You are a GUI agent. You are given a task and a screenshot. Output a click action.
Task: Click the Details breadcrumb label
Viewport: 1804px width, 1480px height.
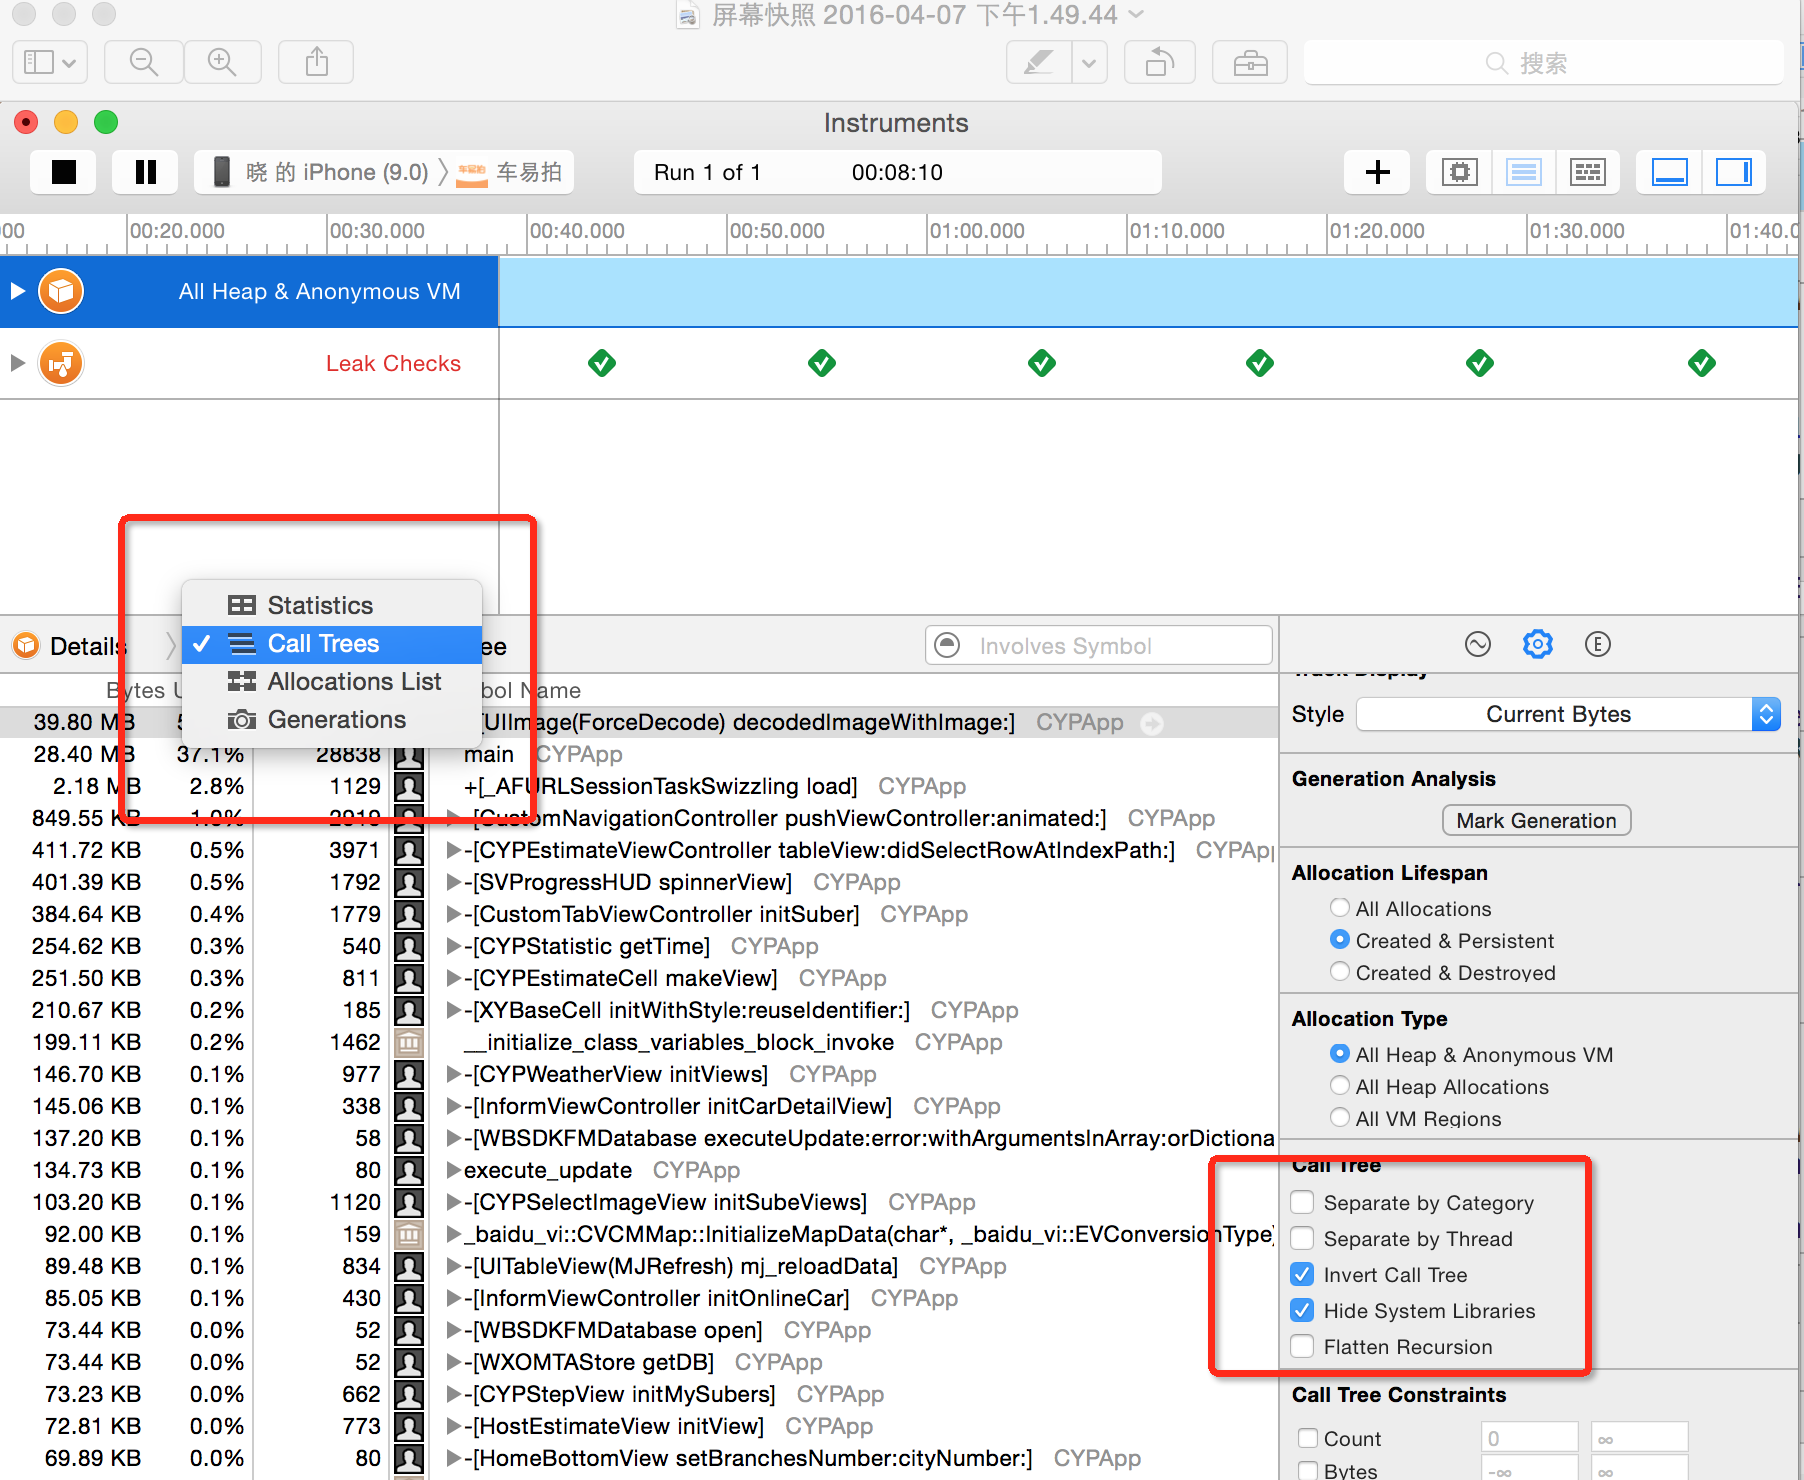tap(88, 646)
